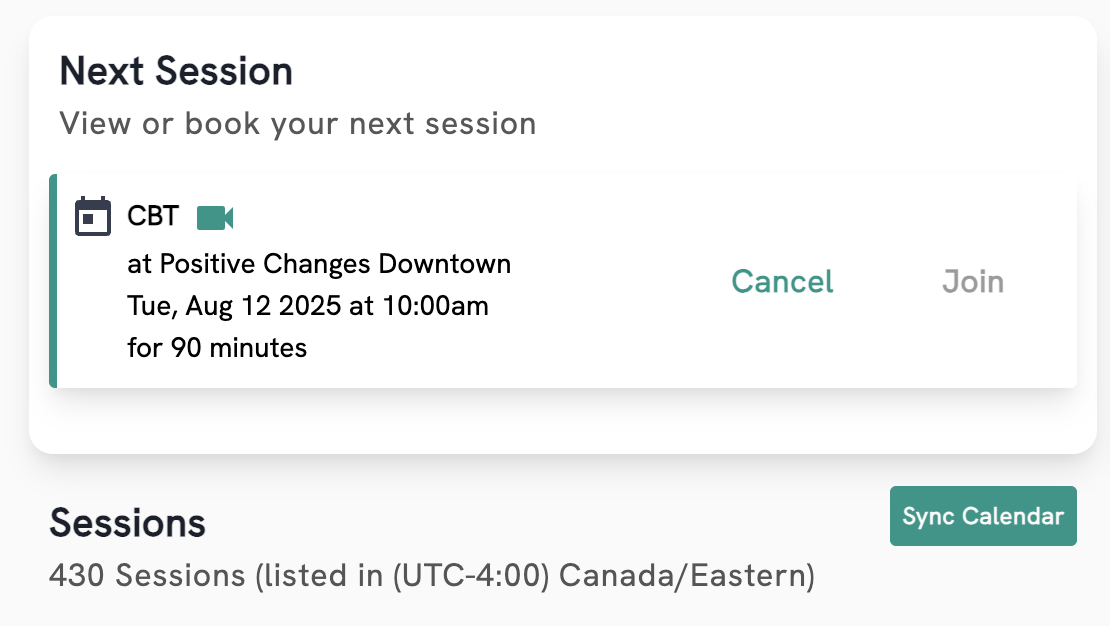Click 'View or book your next session' subtitle
Viewport: 1110px width, 626px height.
point(298,124)
